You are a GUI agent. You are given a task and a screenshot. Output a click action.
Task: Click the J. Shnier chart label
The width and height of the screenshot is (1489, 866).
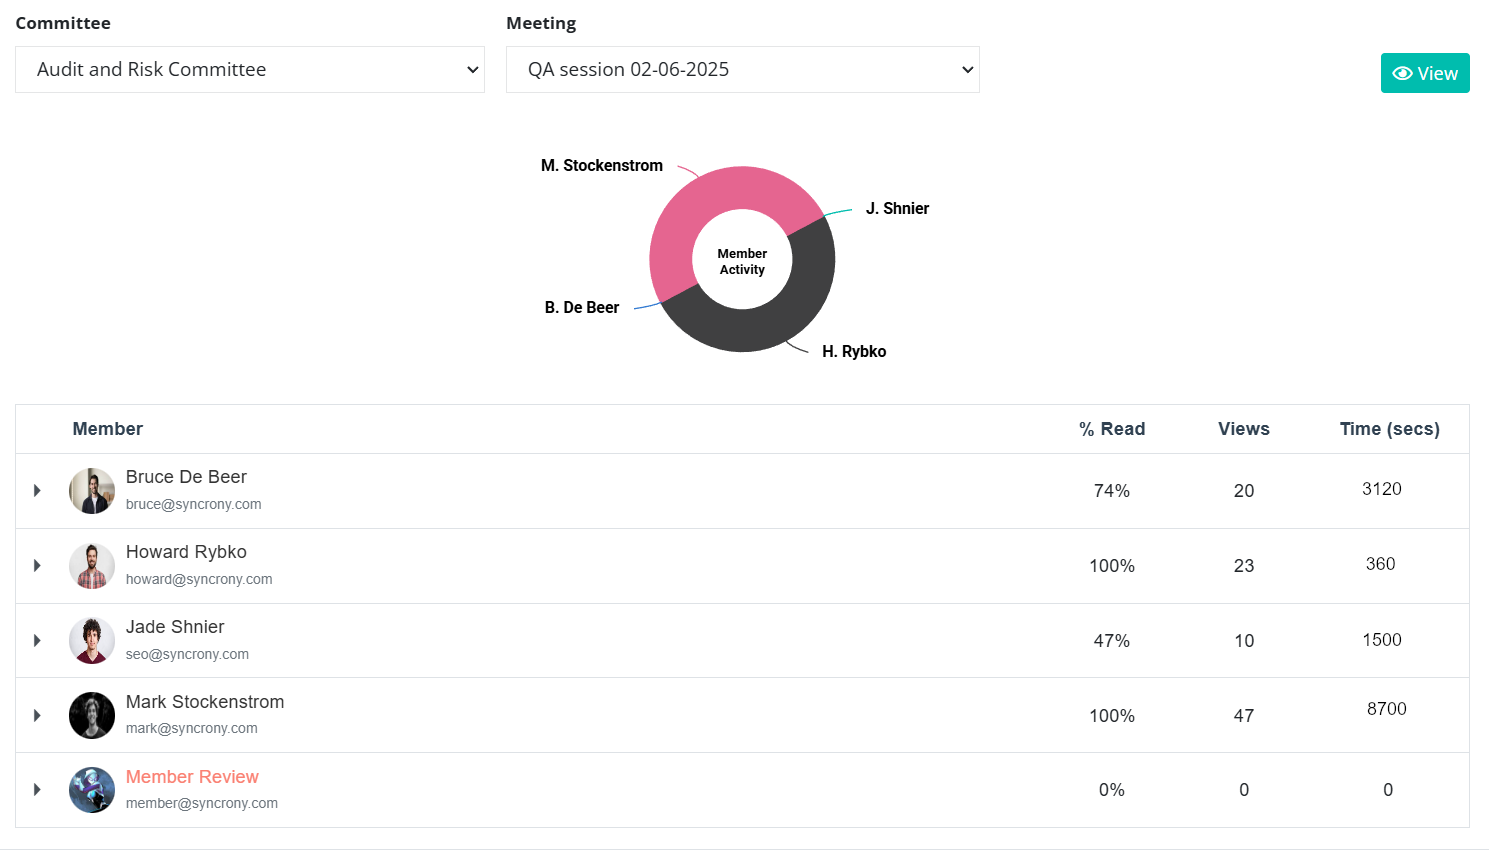pyautogui.click(x=896, y=208)
